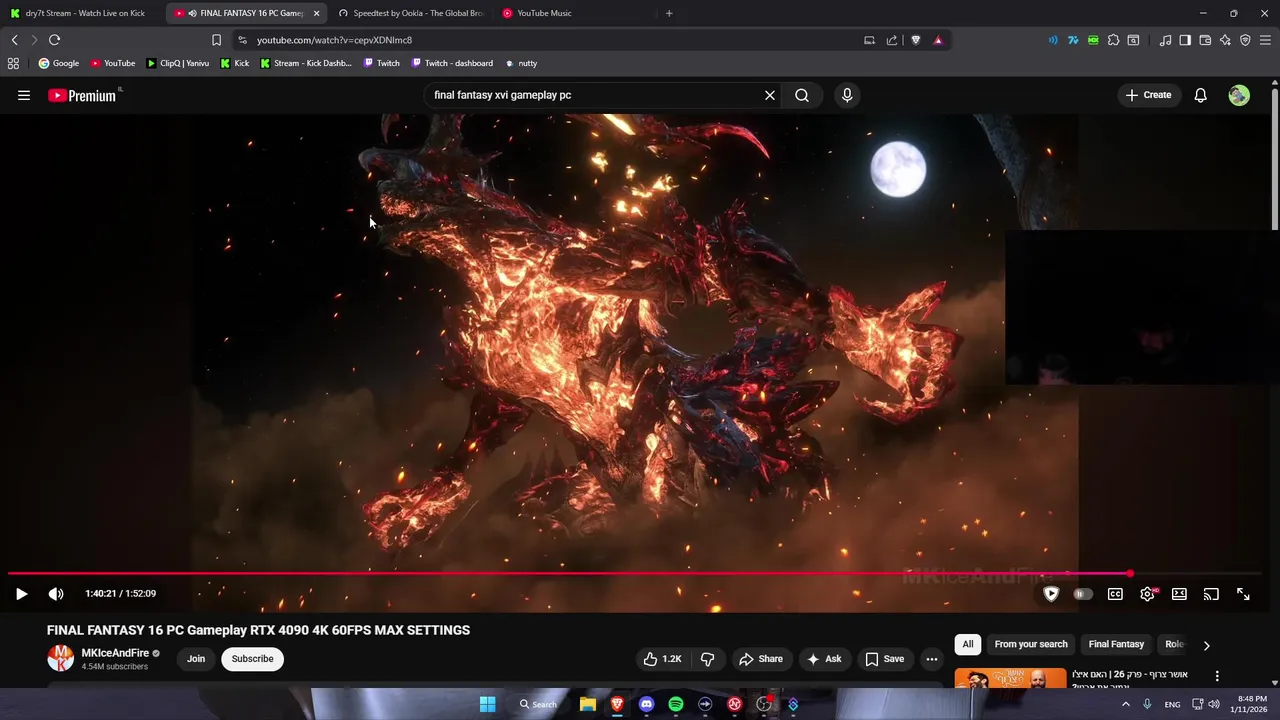Open Discord from taskbar
This screenshot has width=1280, height=720.
[646, 704]
